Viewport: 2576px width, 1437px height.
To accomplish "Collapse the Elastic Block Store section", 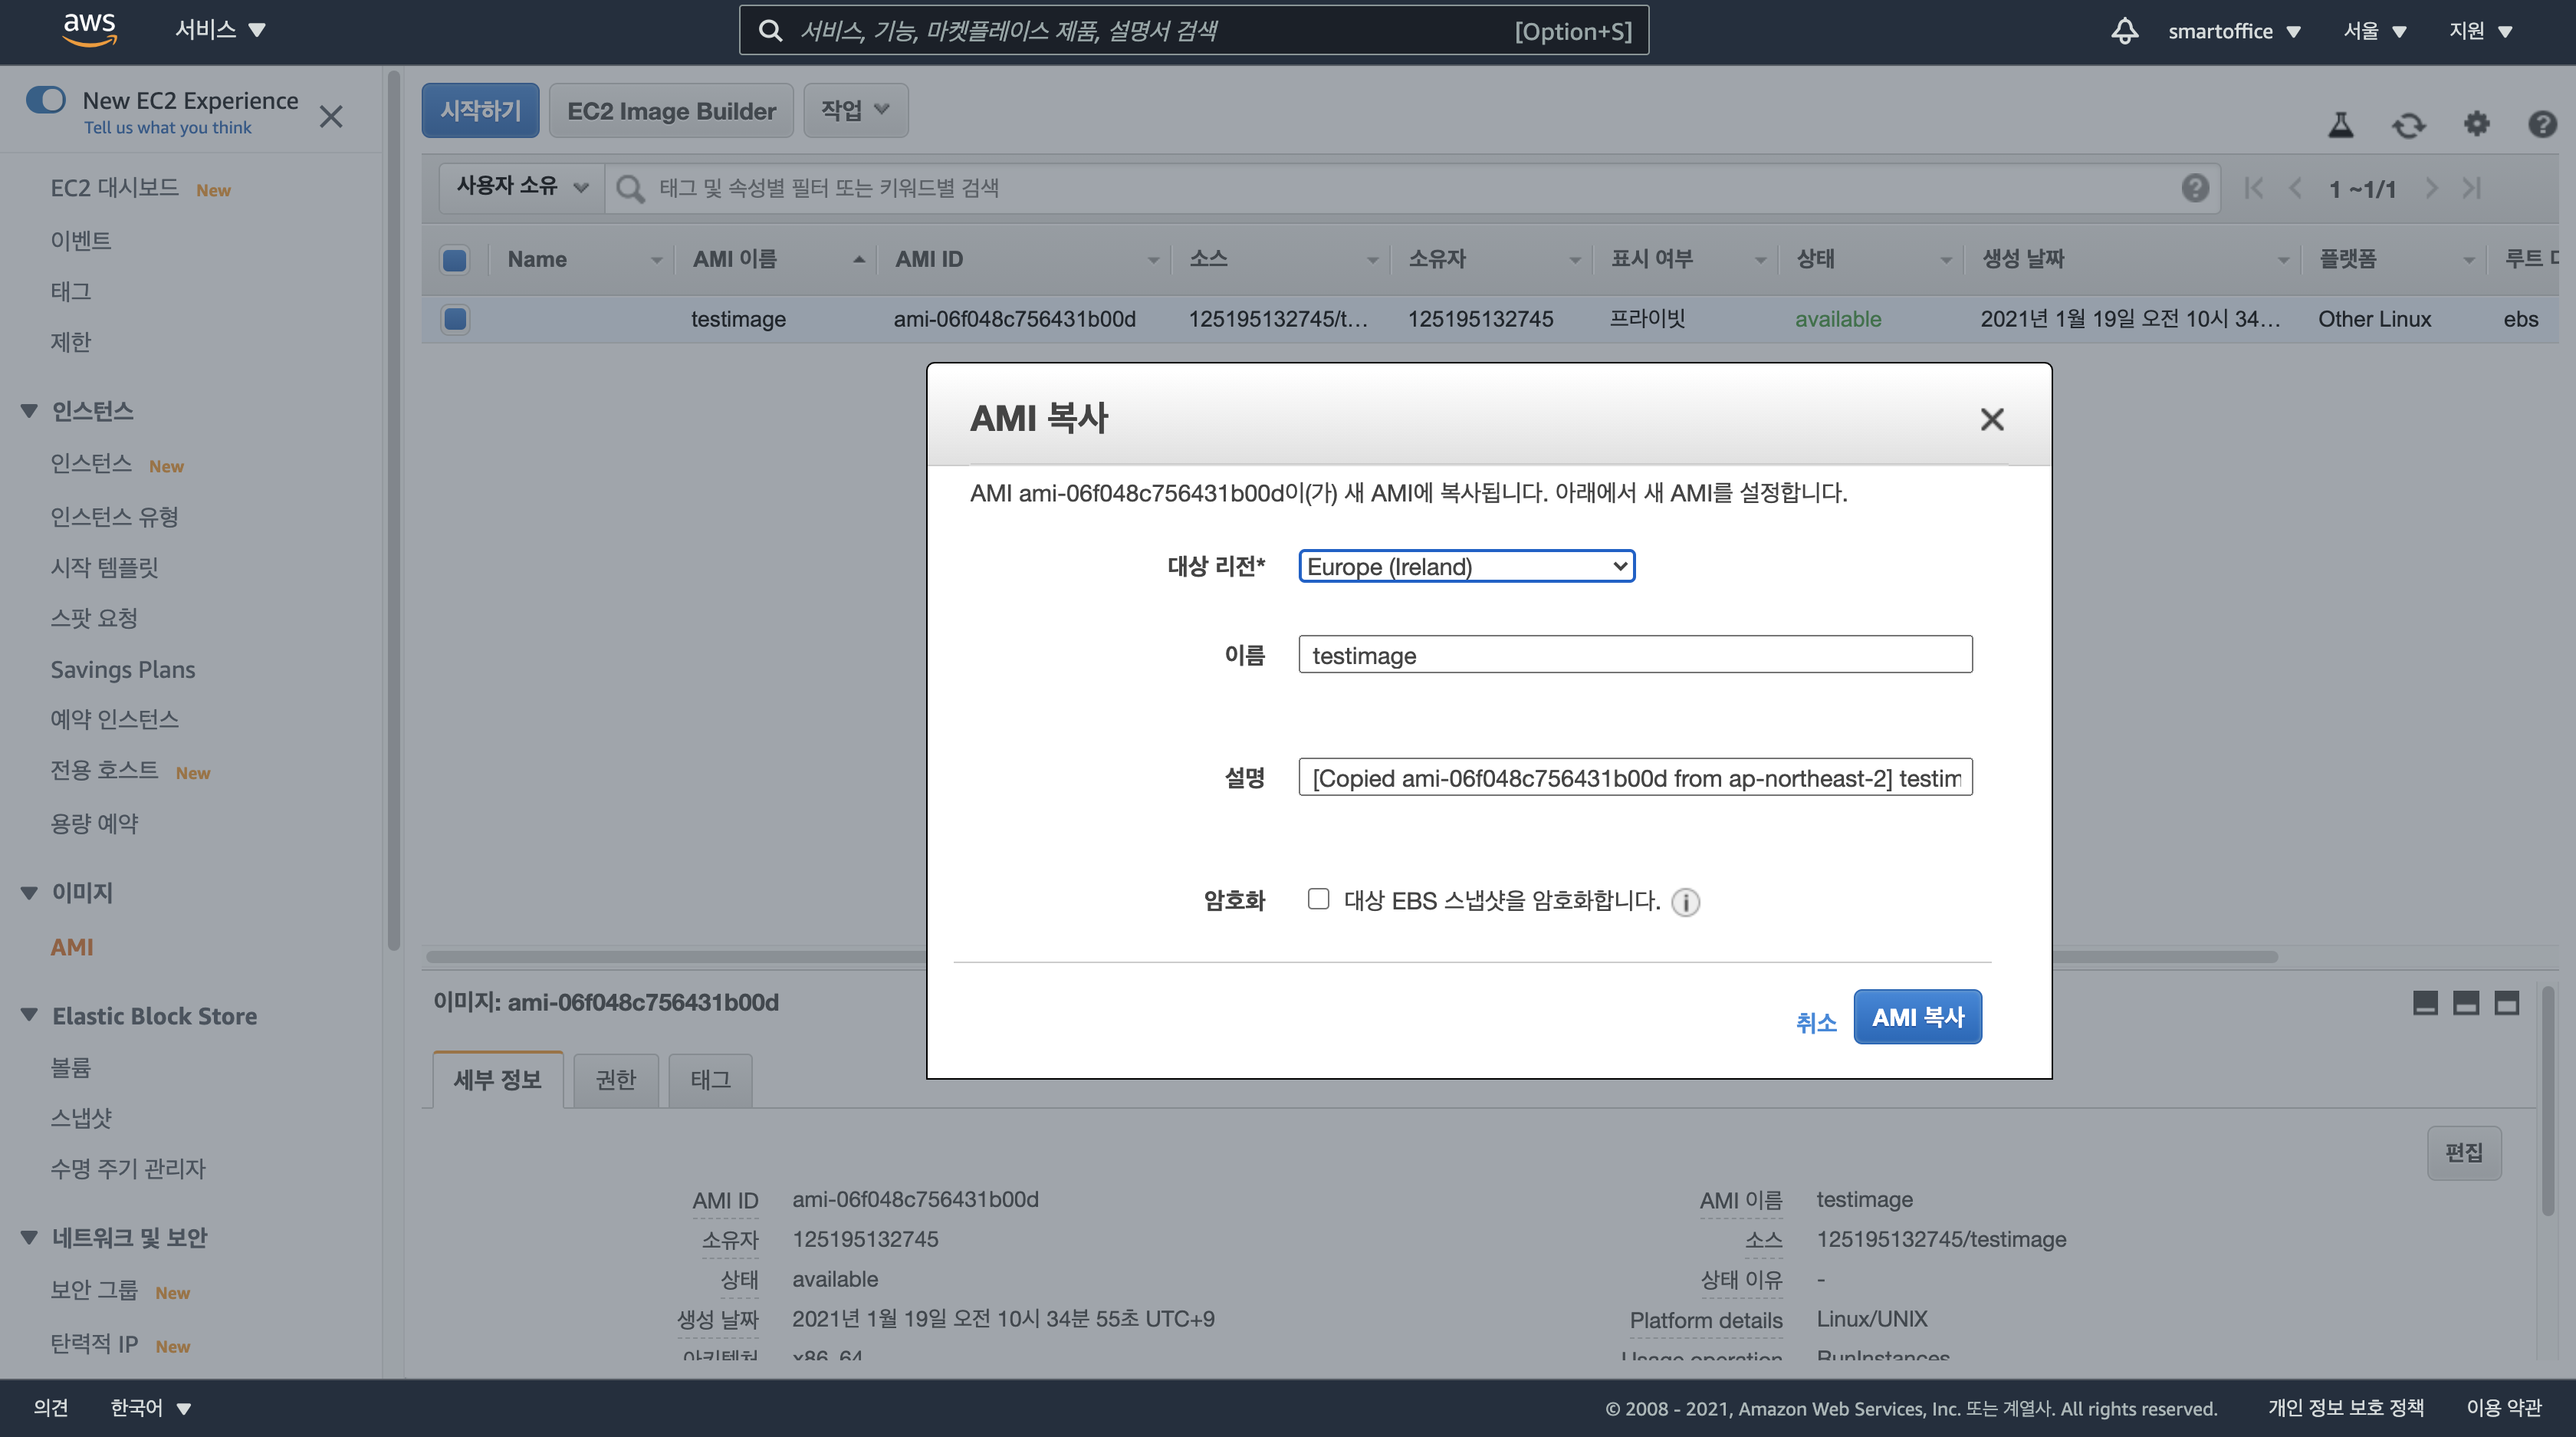I will [29, 1016].
